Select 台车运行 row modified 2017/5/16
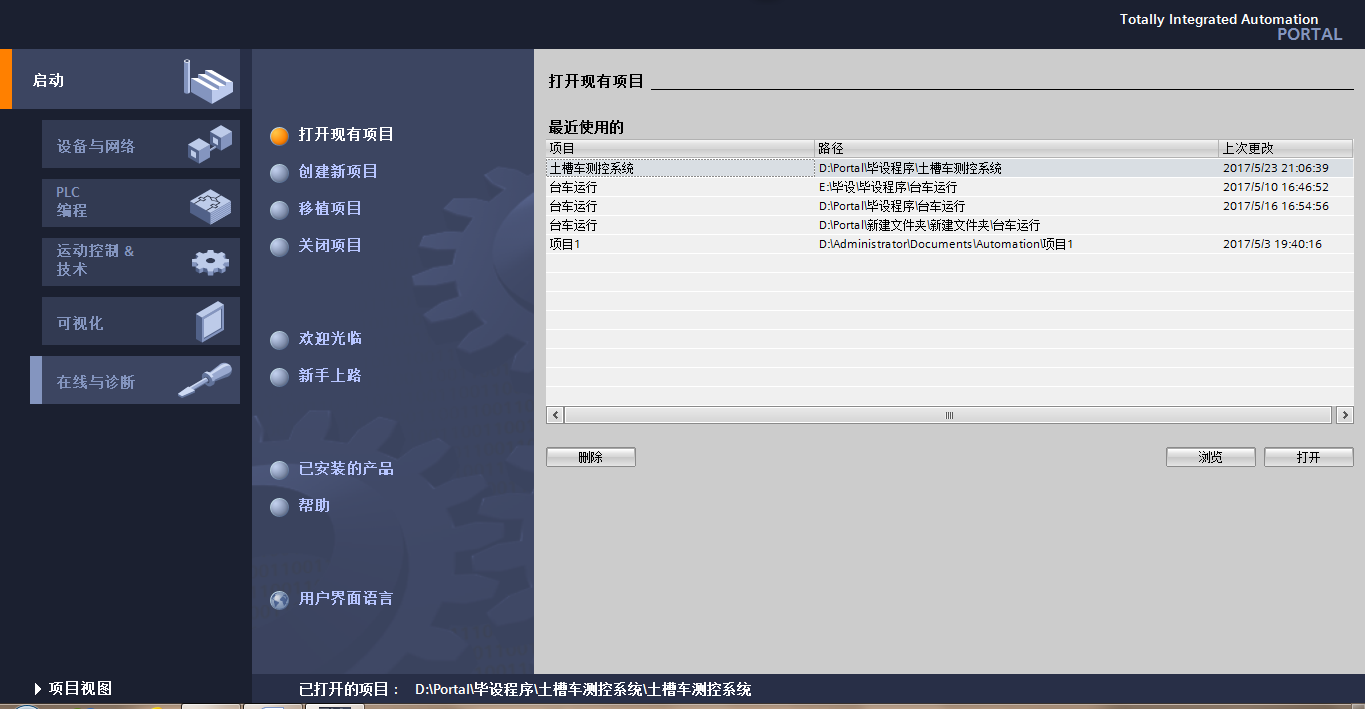Viewport: 1365px width, 709px height. click(950, 206)
